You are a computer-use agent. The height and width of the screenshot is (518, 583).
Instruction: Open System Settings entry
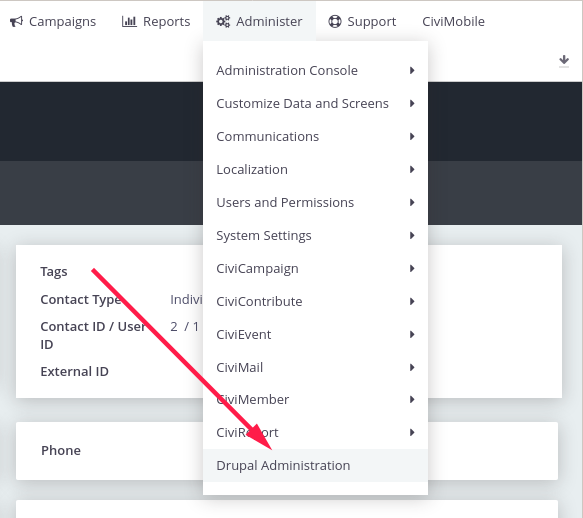(315, 235)
